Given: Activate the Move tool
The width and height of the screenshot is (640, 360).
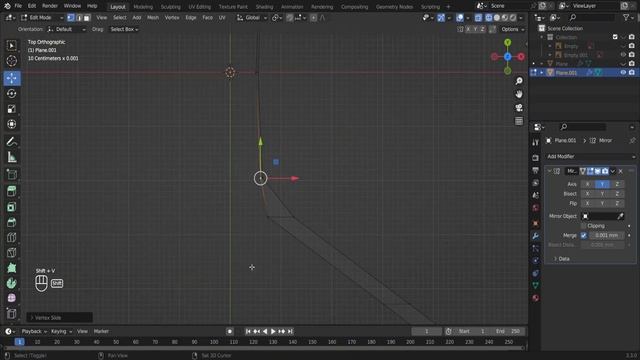Looking at the screenshot, I should [x=11, y=78].
